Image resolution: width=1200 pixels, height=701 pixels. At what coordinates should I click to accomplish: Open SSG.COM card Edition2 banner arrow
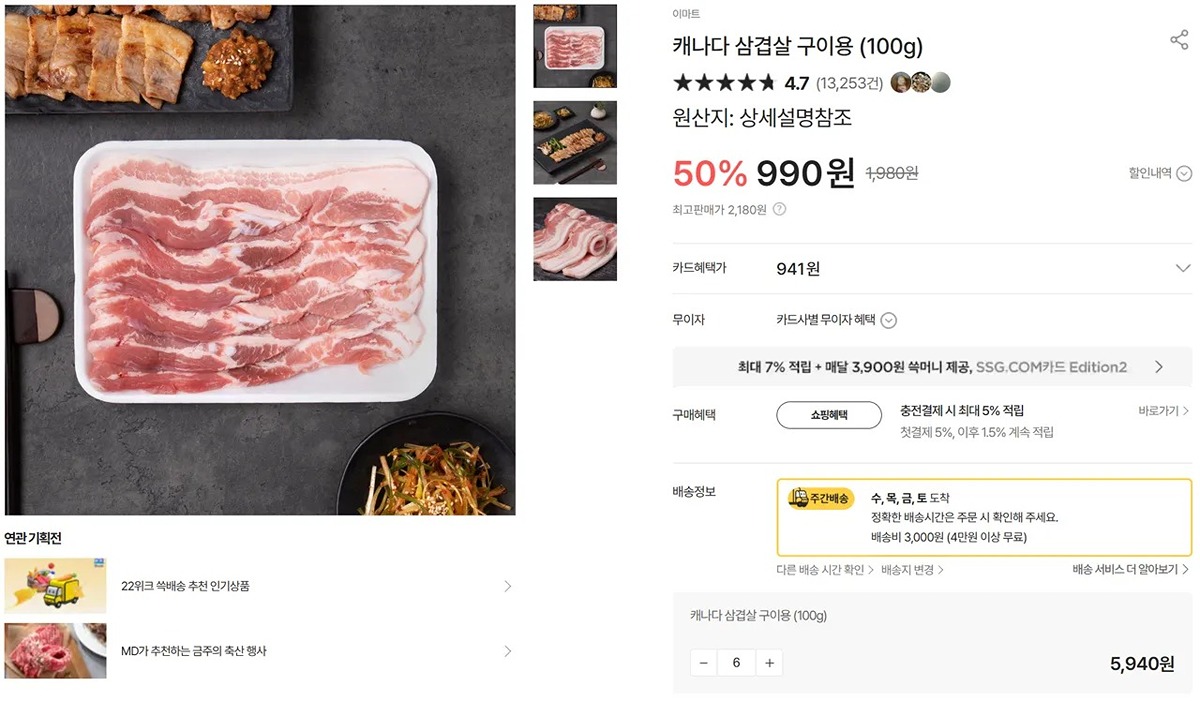pos(1159,367)
